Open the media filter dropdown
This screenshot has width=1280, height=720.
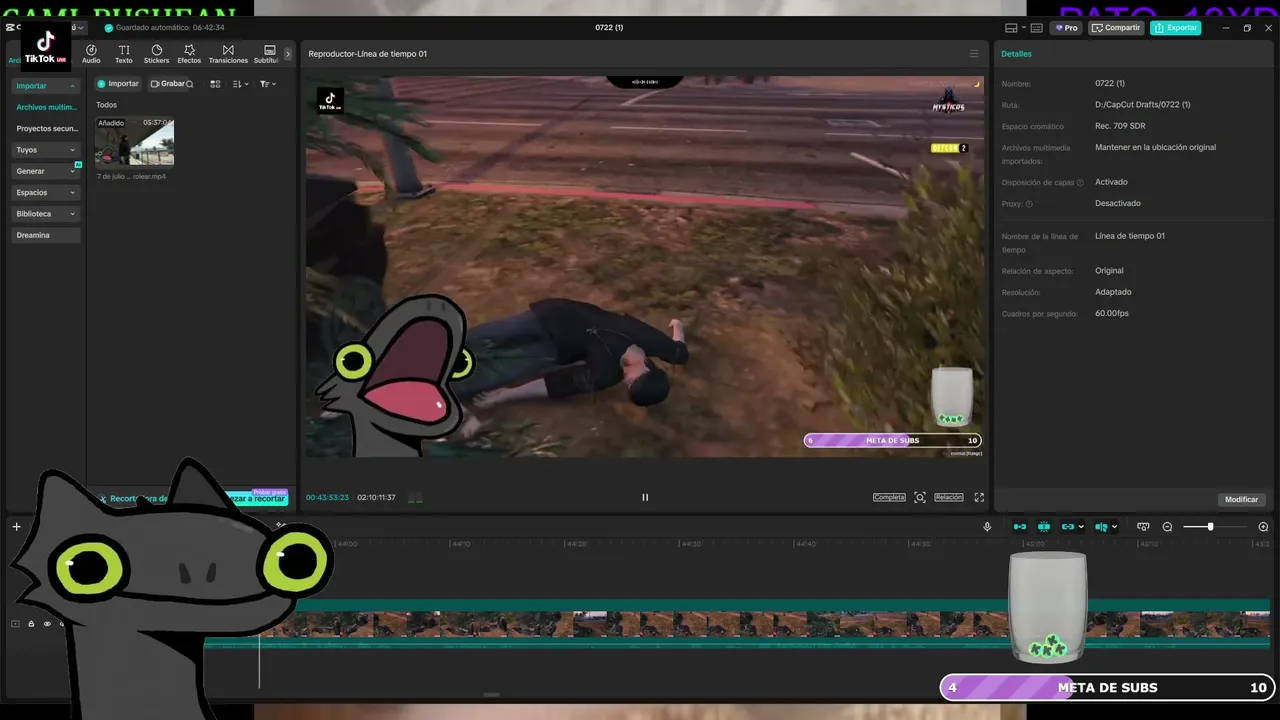(267, 84)
